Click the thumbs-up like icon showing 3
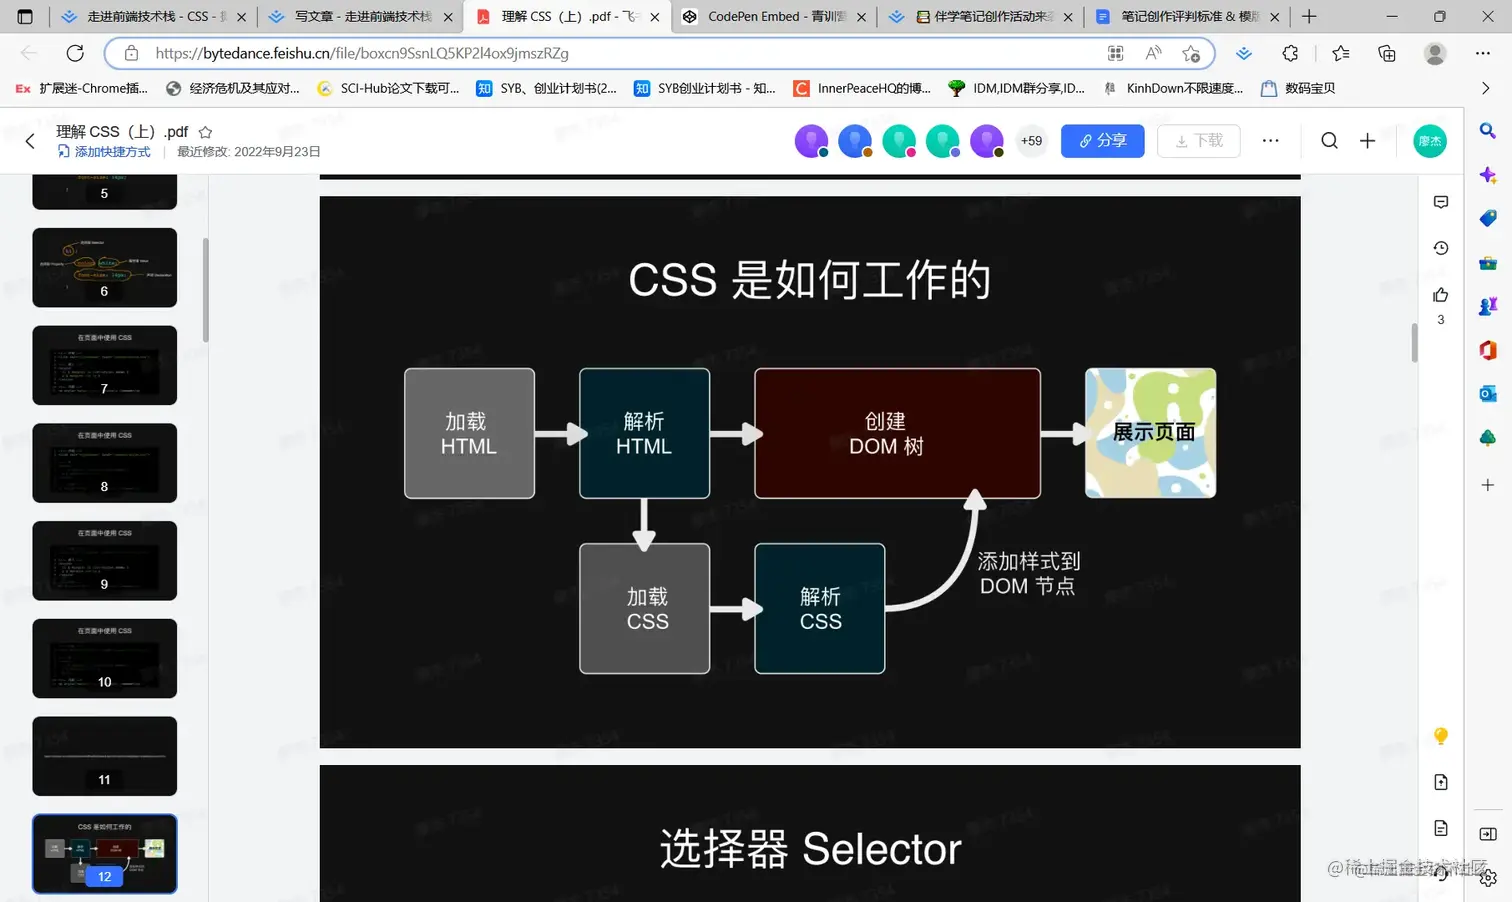The image size is (1512, 902). (x=1440, y=295)
